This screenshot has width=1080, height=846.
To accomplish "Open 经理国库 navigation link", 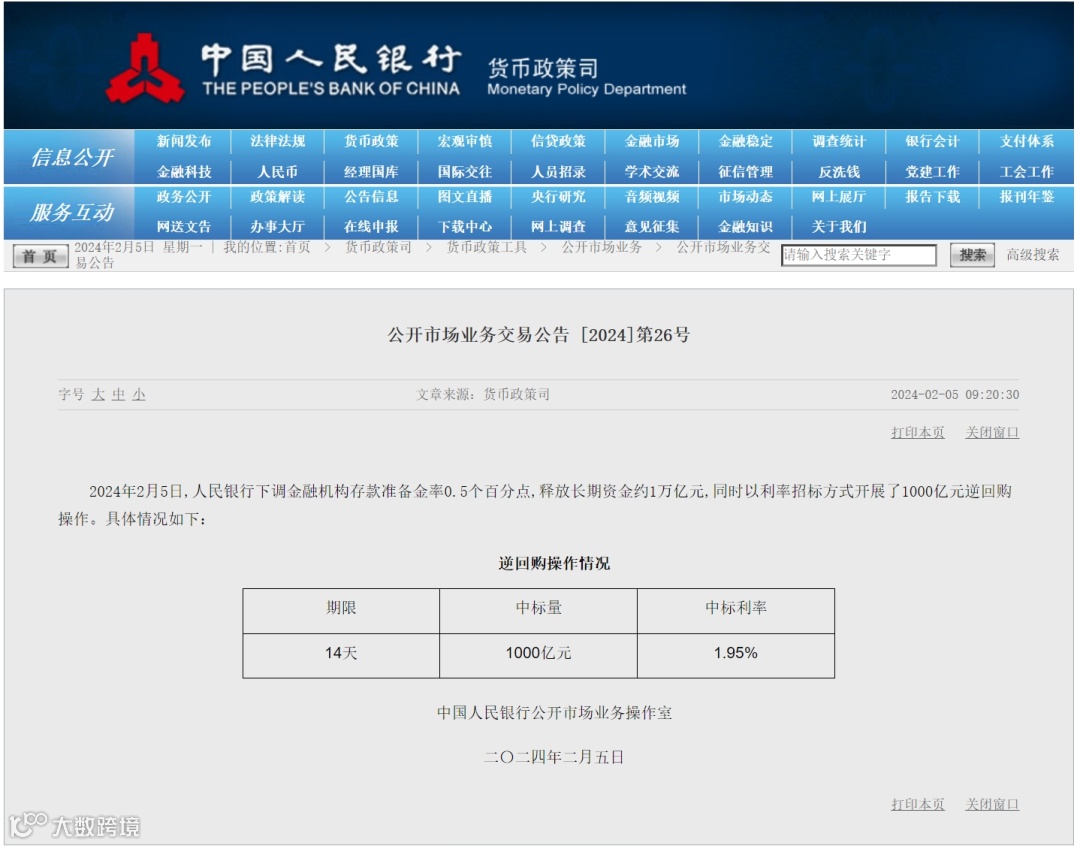I will pyautogui.click(x=371, y=172).
